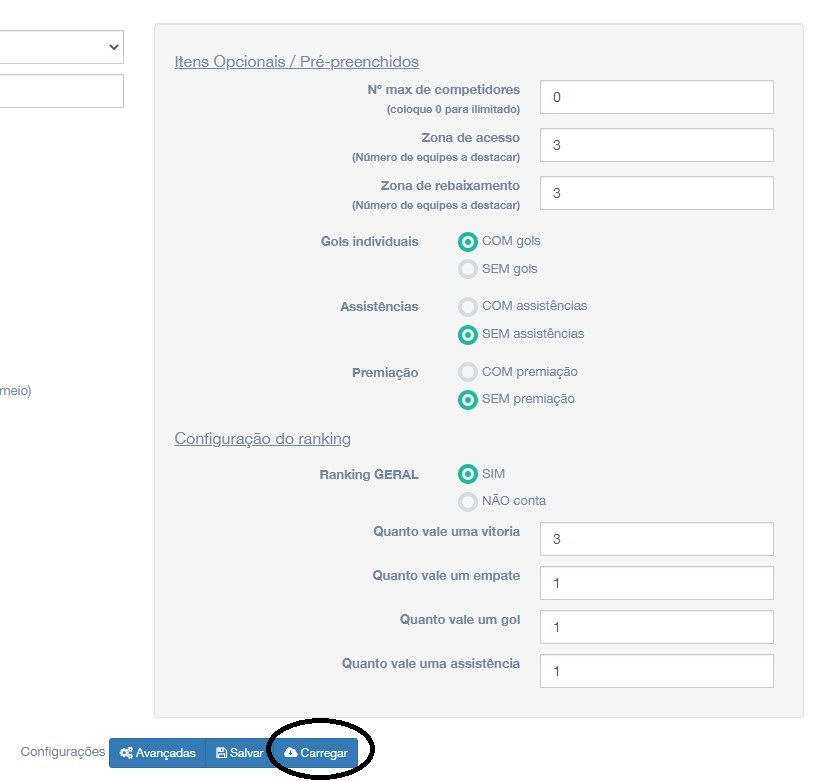
Task: Click the Zona de rebaixamento field
Action: [x=656, y=193]
